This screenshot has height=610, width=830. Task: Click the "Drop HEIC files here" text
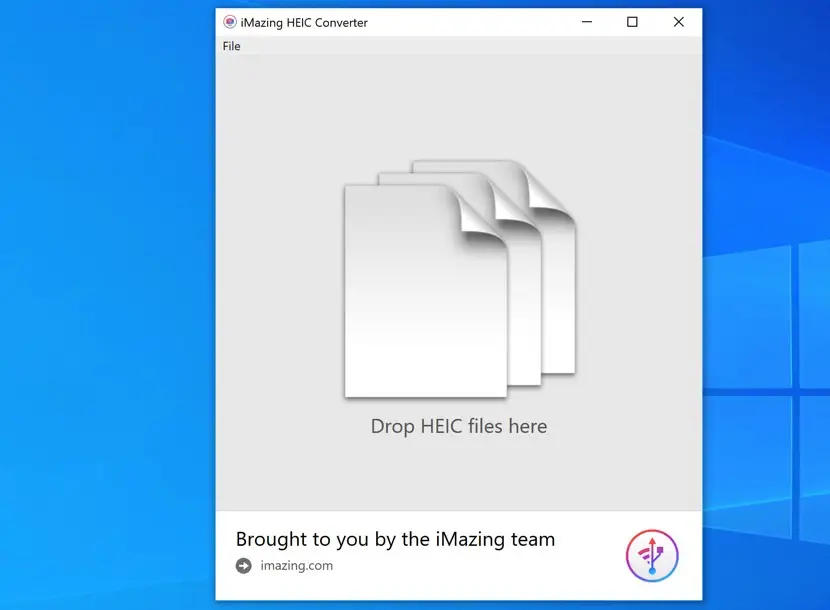pos(459,426)
